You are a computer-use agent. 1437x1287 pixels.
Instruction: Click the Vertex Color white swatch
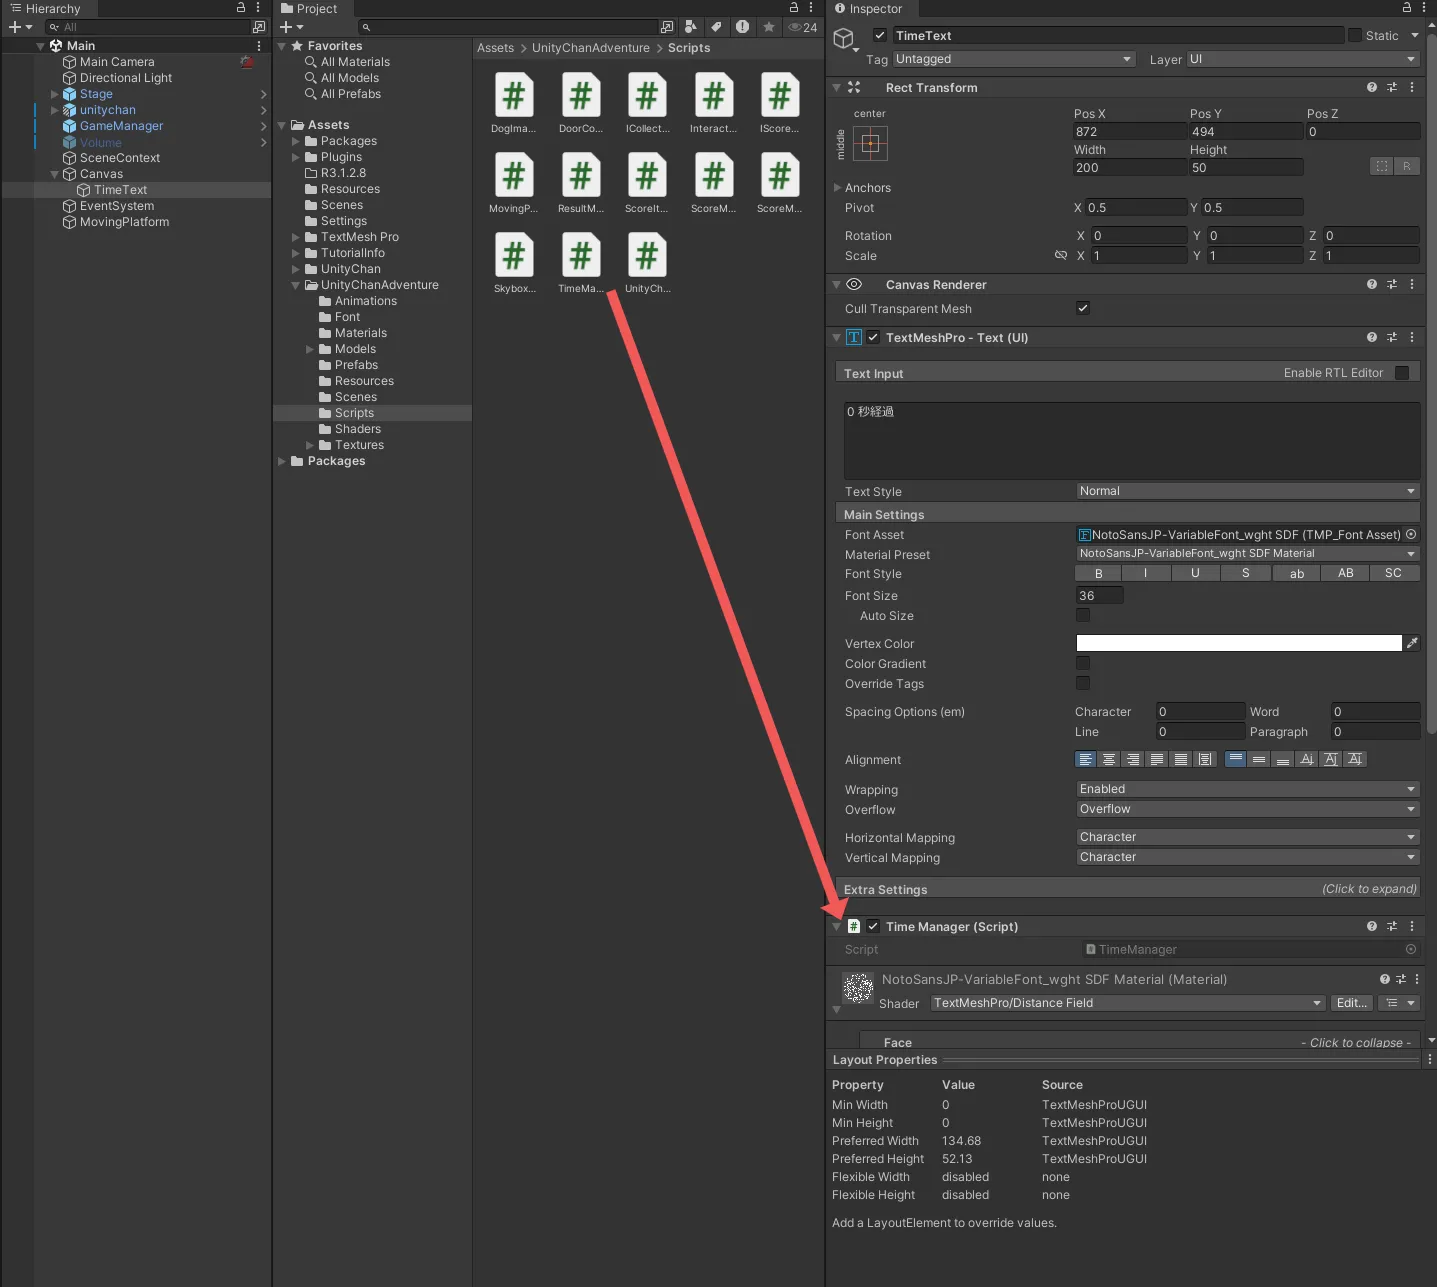click(x=1238, y=643)
